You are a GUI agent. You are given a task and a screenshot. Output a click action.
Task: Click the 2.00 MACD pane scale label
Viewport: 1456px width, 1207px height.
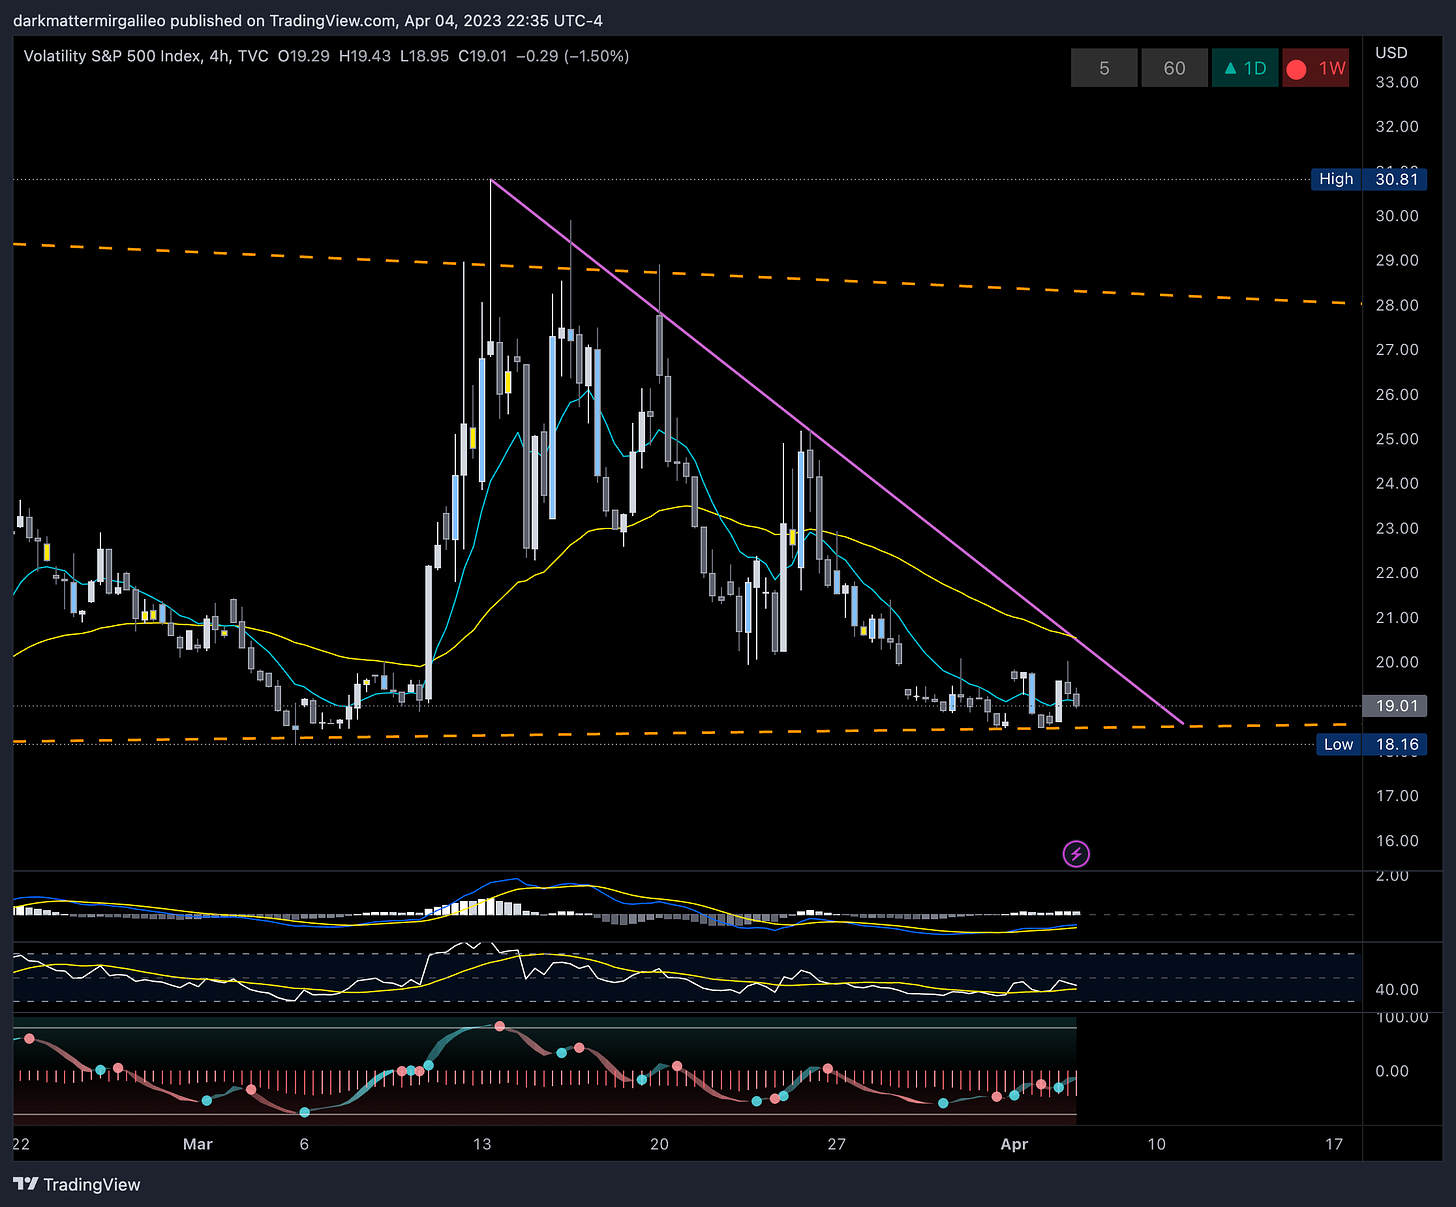point(1392,876)
